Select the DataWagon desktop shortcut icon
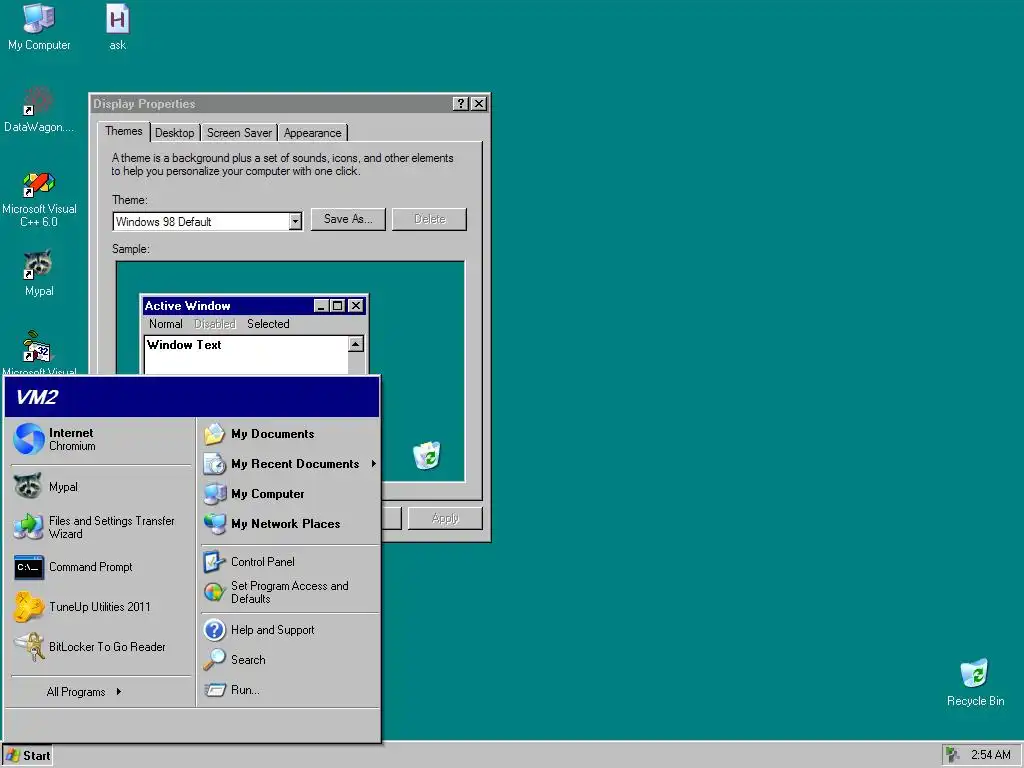Screen dimensions: 1024x768 (39, 110)
